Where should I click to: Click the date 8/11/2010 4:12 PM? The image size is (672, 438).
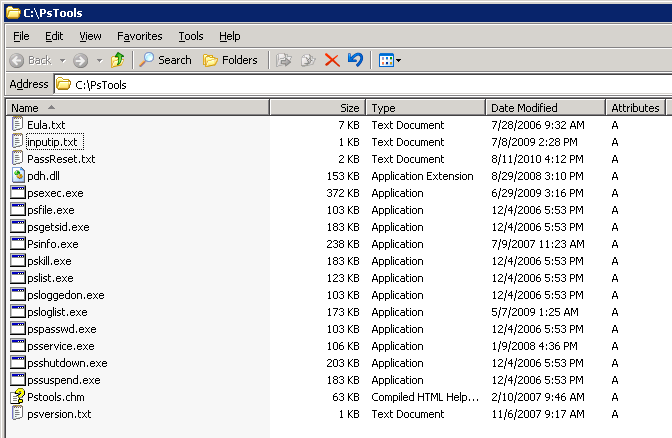pos(537,159)
